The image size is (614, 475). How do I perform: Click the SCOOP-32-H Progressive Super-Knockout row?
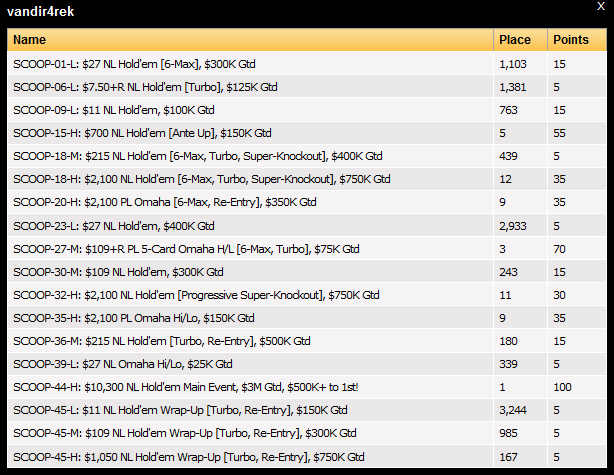[307, 294]
